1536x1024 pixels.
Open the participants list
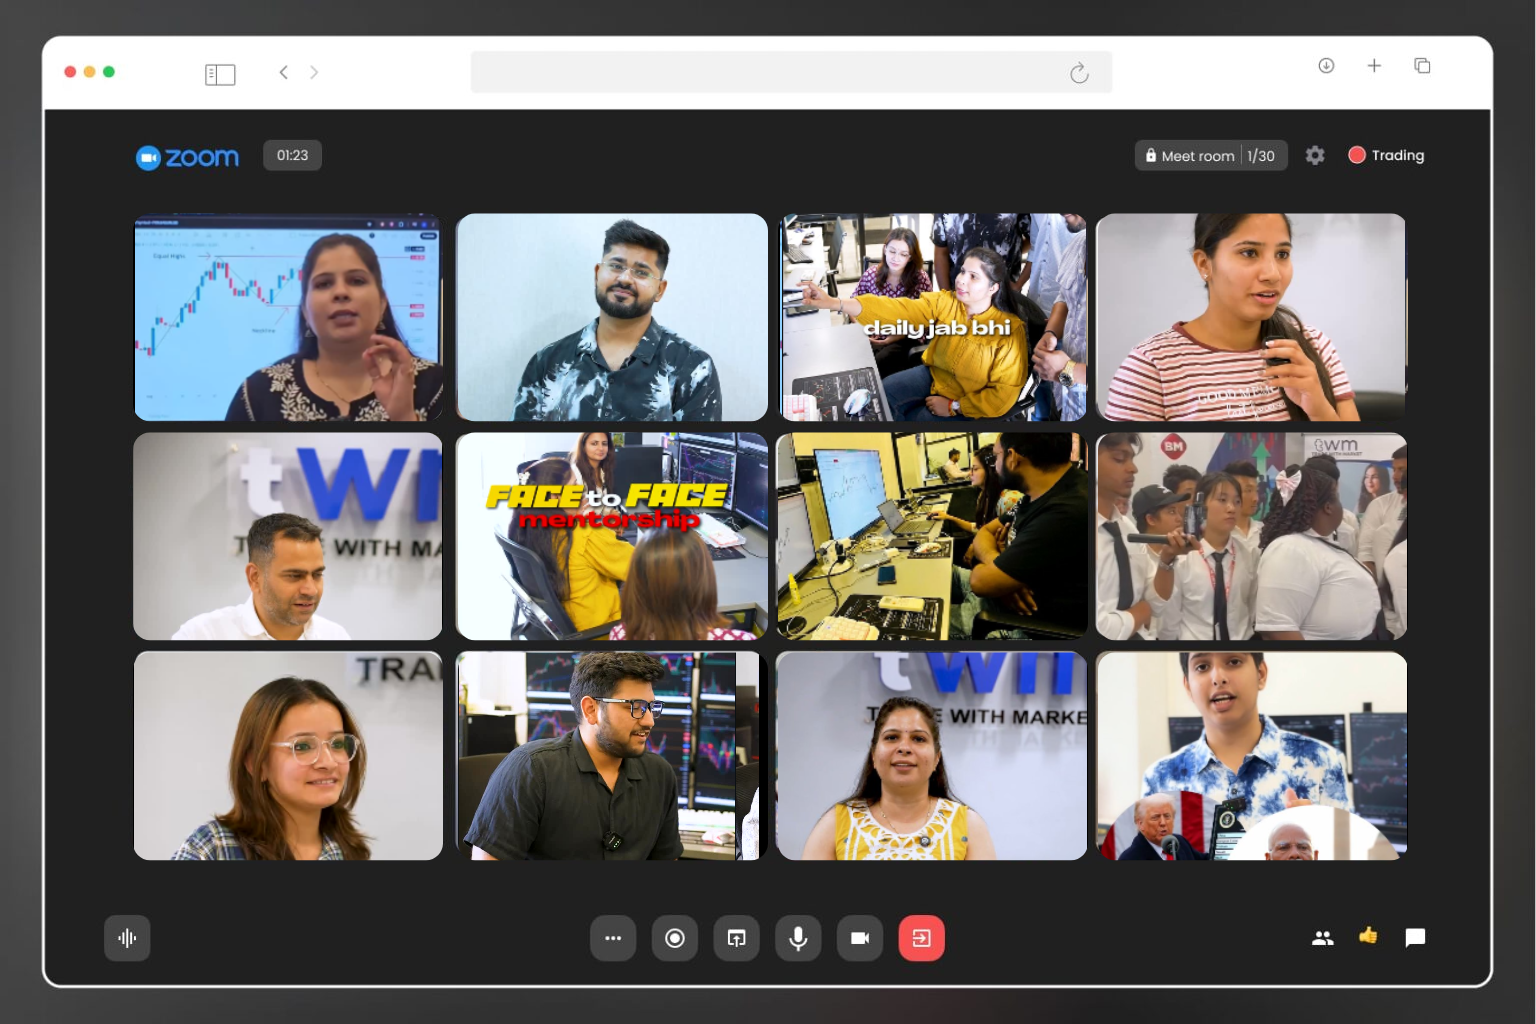pos(1322,938)
